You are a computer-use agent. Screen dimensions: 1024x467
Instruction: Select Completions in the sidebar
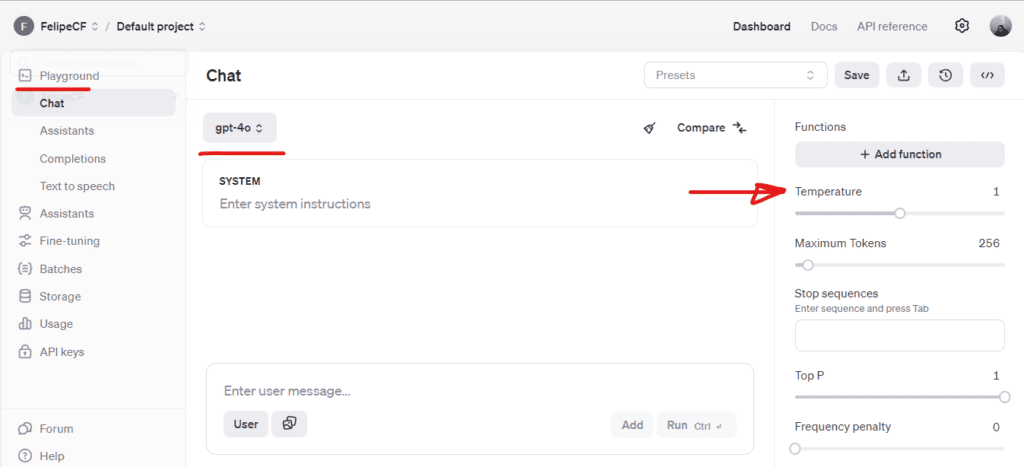[72, 158]
